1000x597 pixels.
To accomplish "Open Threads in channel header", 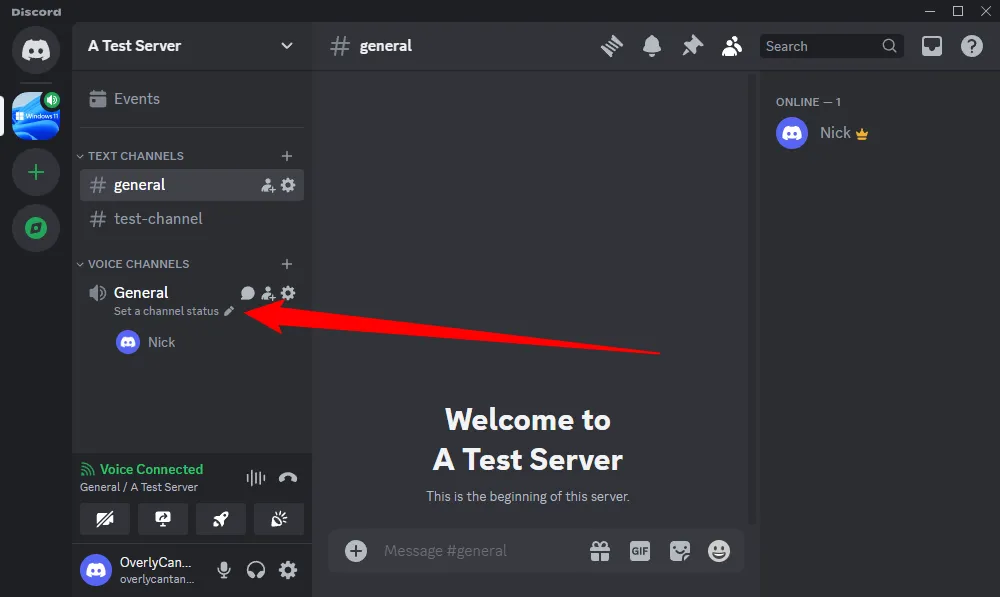I will click(612, 46).
